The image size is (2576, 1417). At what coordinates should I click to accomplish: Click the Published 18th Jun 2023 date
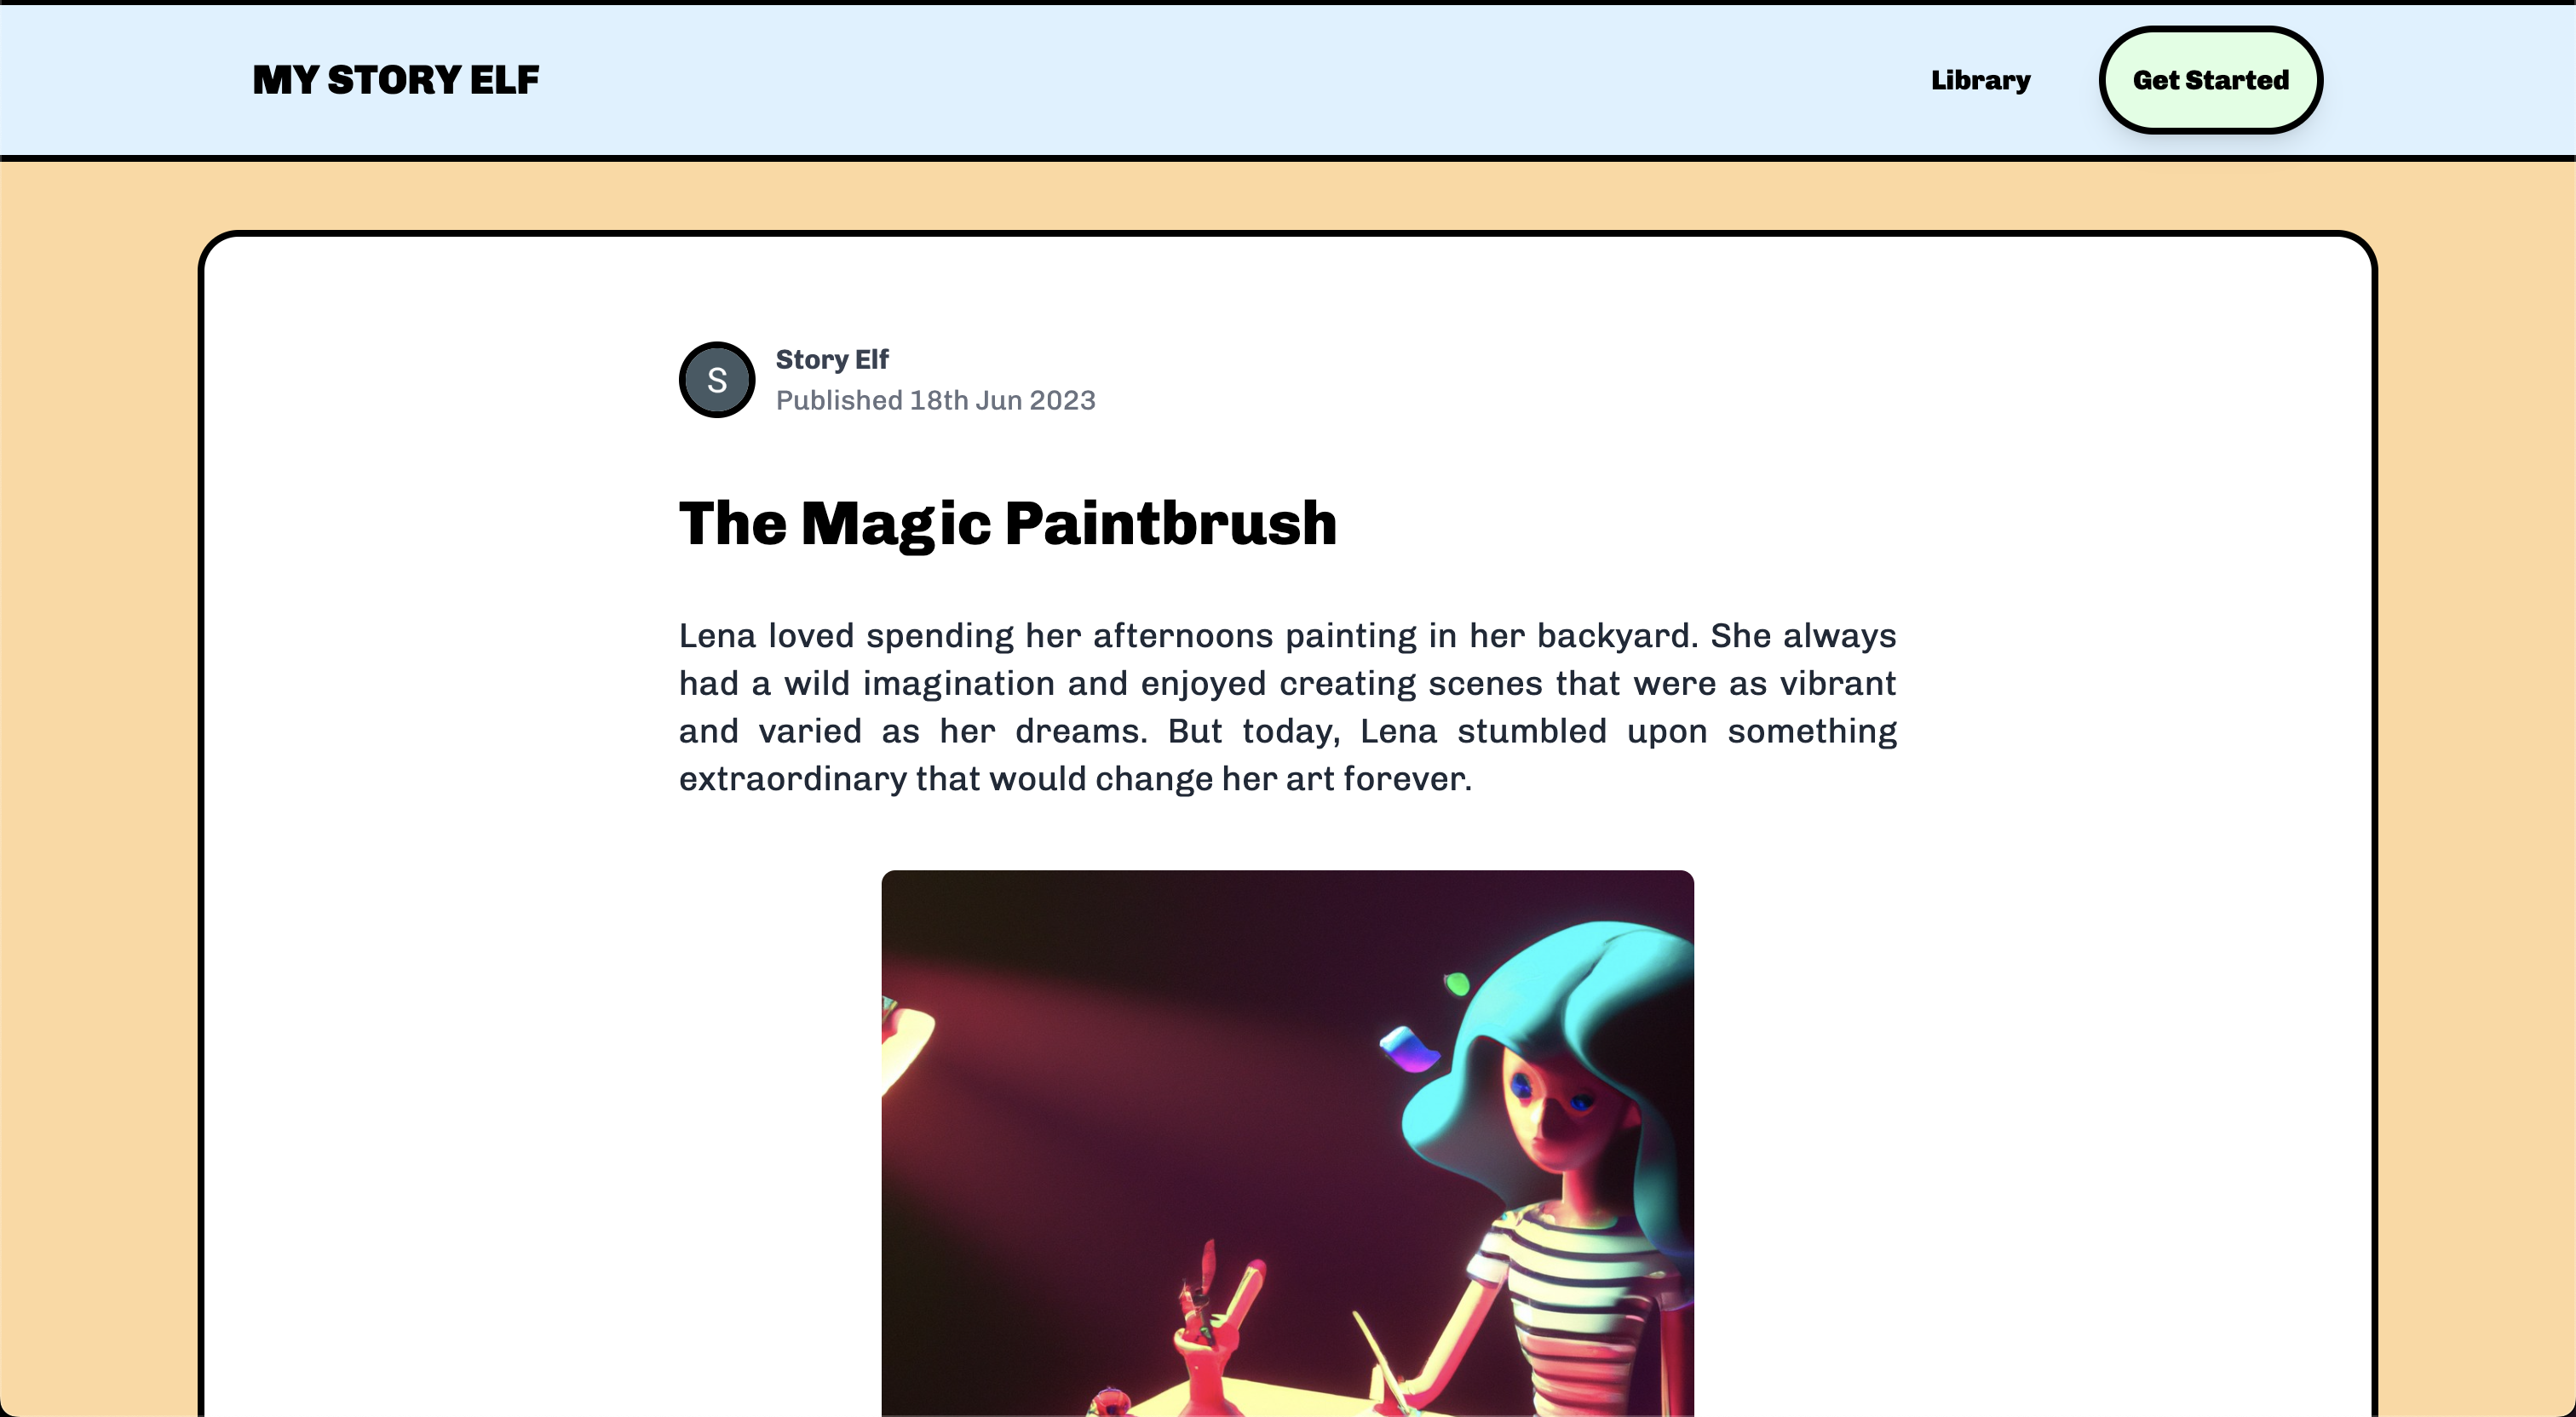[x=936, y=400]
